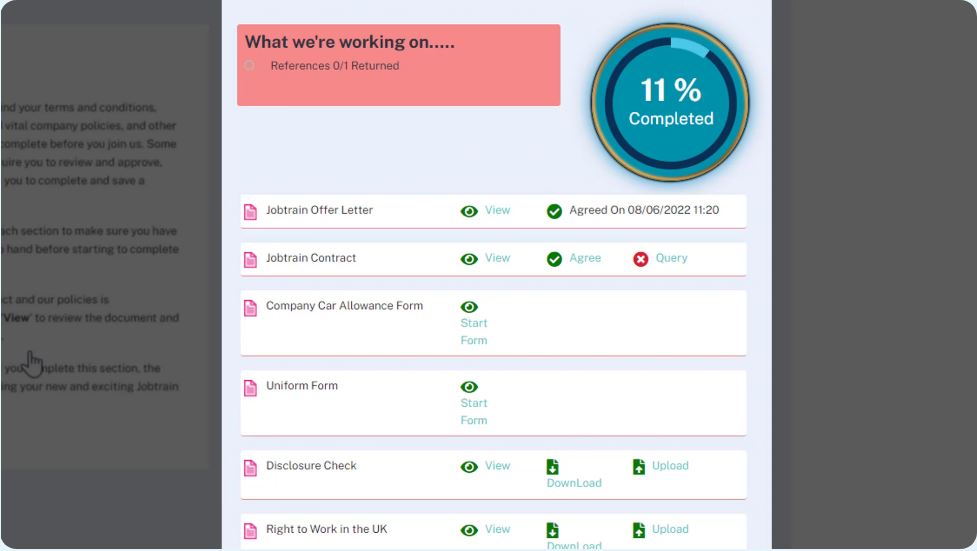Click the Disclosure Check document icon

pos(251,468)
